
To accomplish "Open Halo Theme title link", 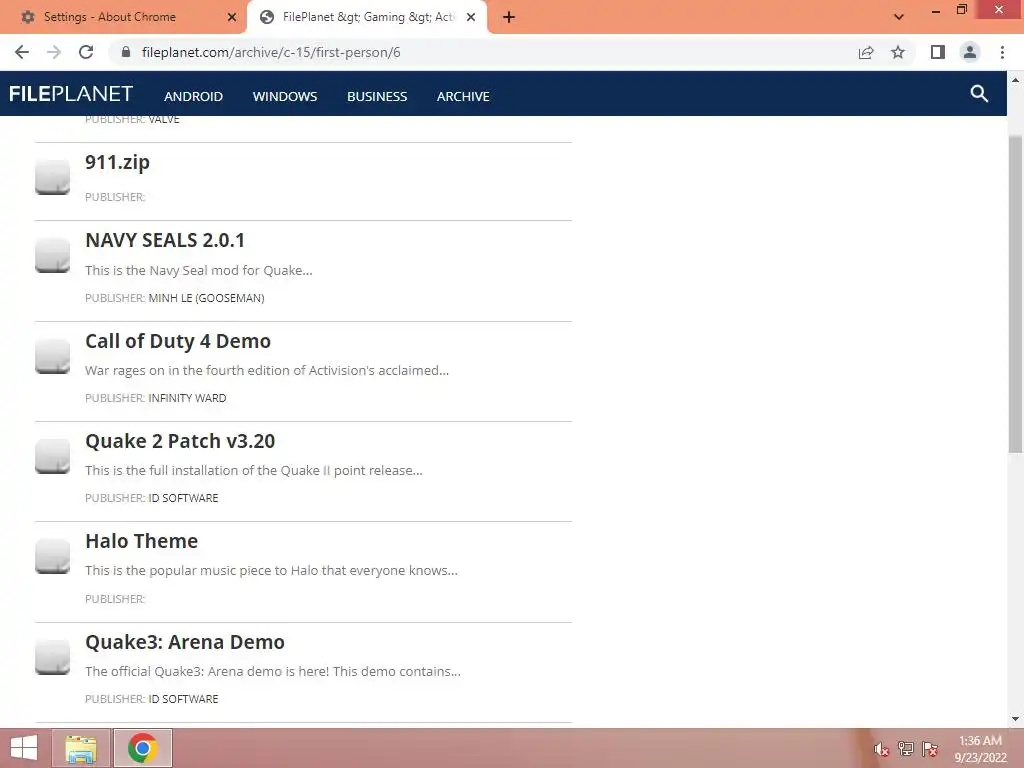I will [x=141, y=541].
